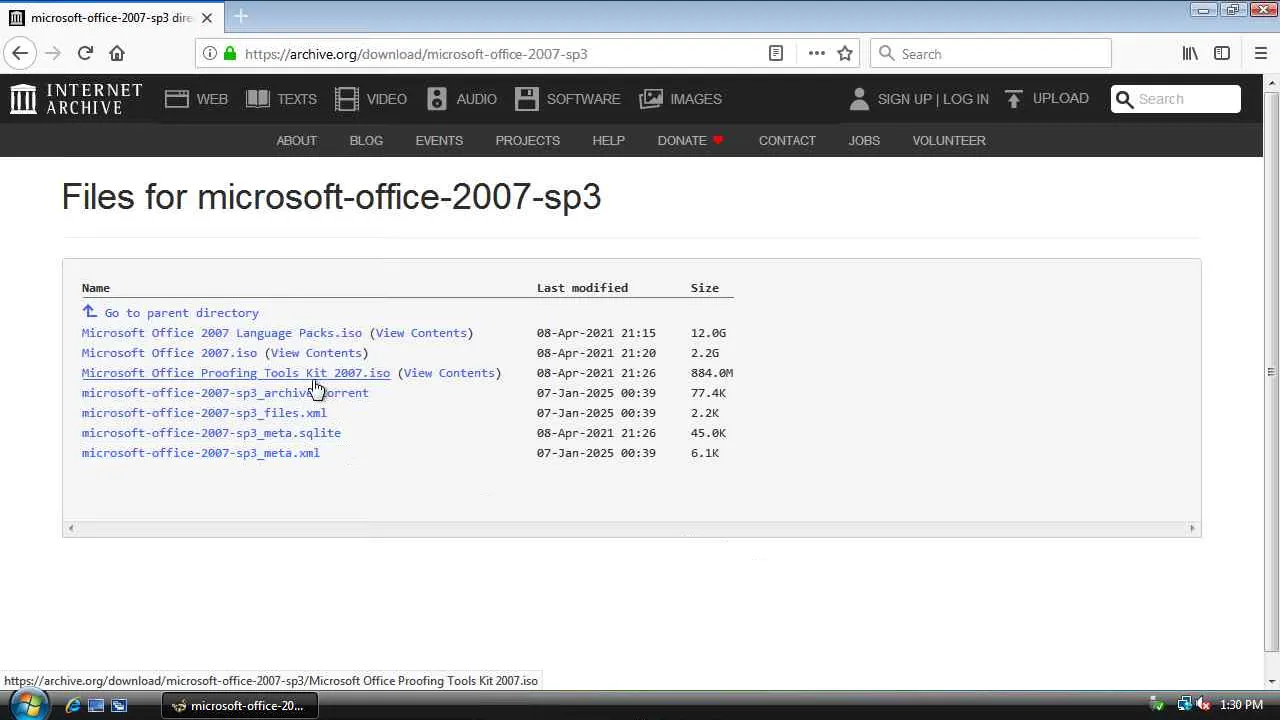Open the Firefox library icon
The height and width of the screenshot is (720, 1280).
point(1190,54)
